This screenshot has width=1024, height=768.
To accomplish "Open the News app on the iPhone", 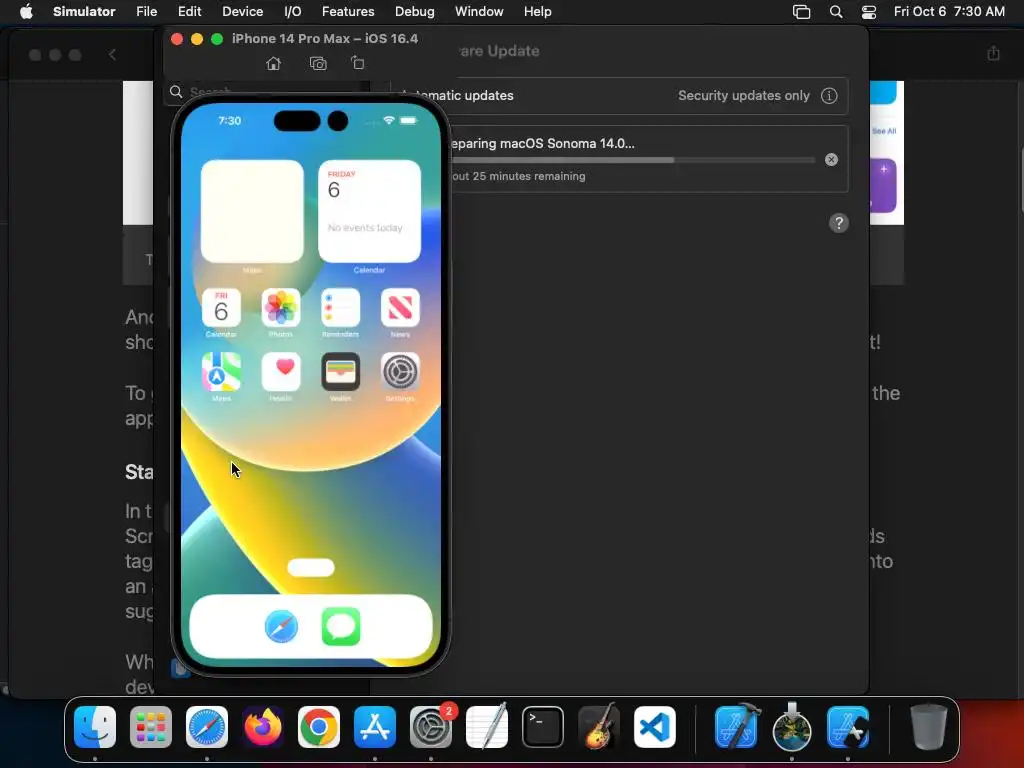I will pyautogui.click(x=400, y=308).
